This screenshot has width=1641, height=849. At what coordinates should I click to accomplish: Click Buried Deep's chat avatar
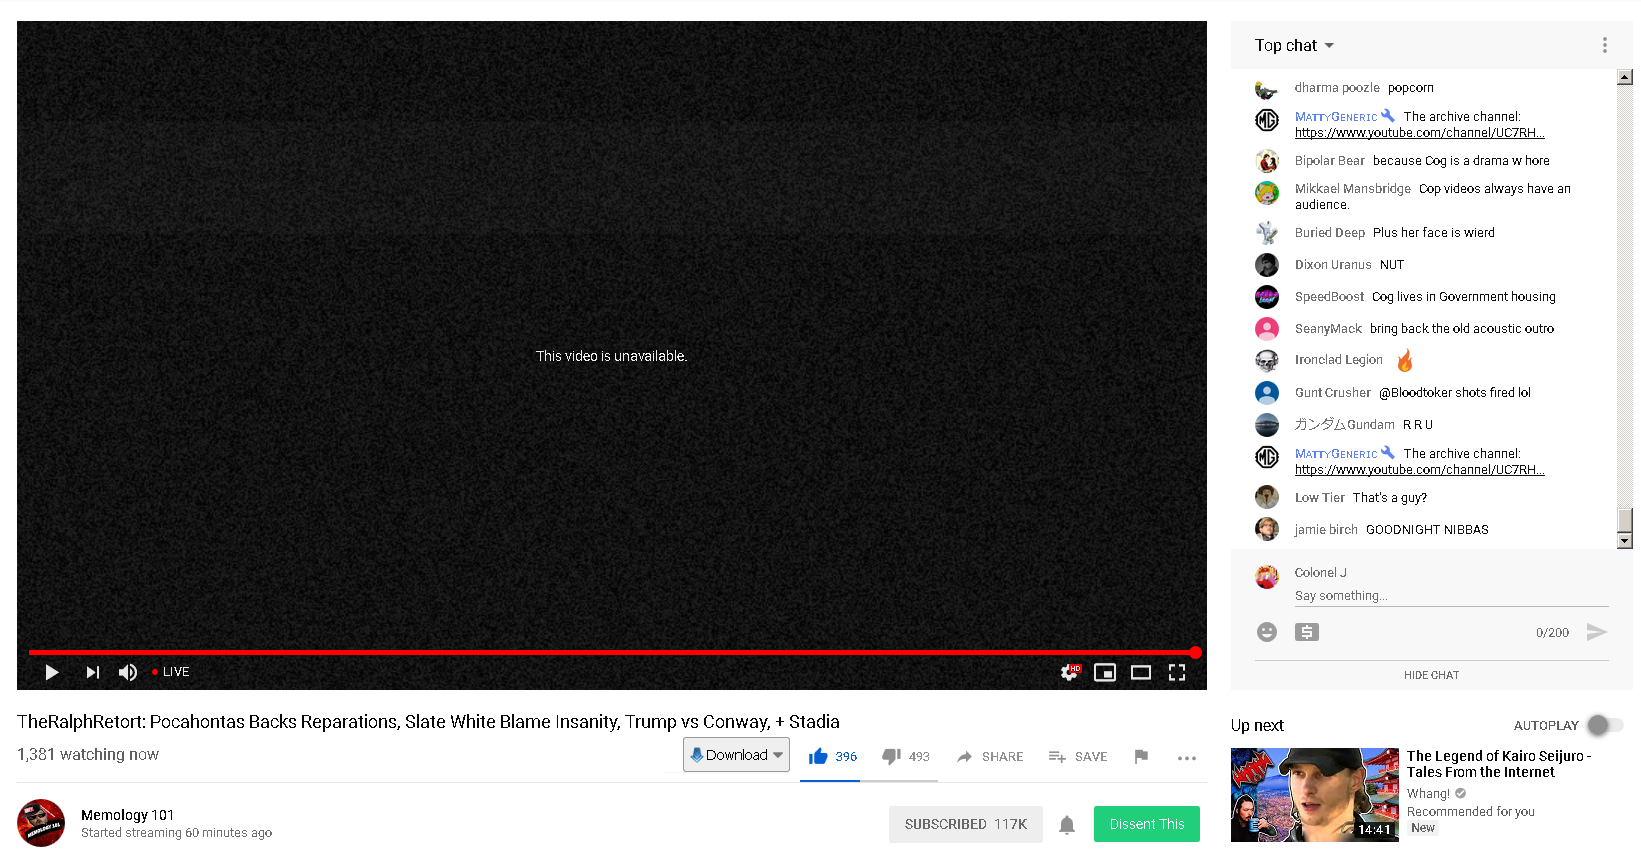(1267, 233)
